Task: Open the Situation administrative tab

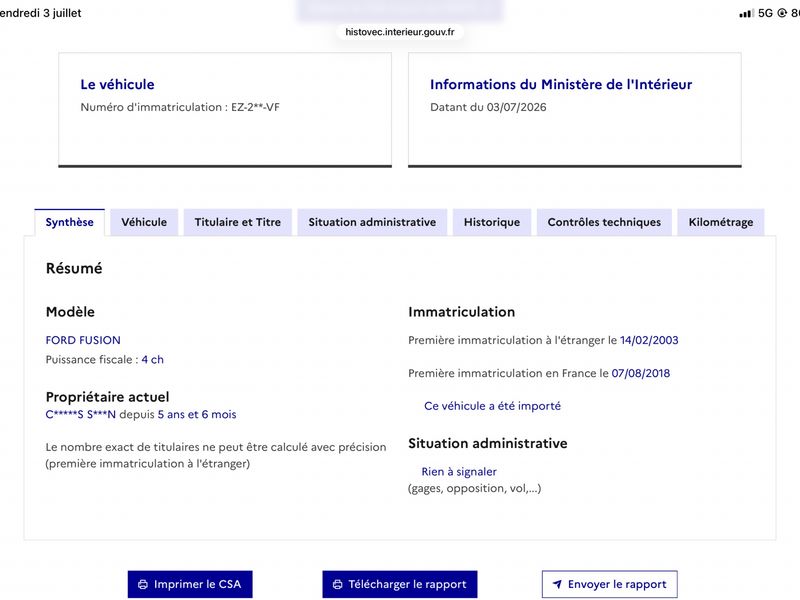Action: pos(372,222)
